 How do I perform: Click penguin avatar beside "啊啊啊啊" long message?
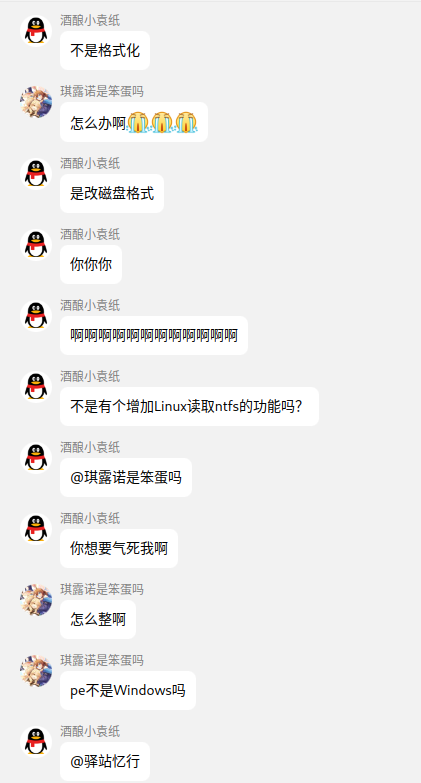pyautogui.click(x=36, y=315)
